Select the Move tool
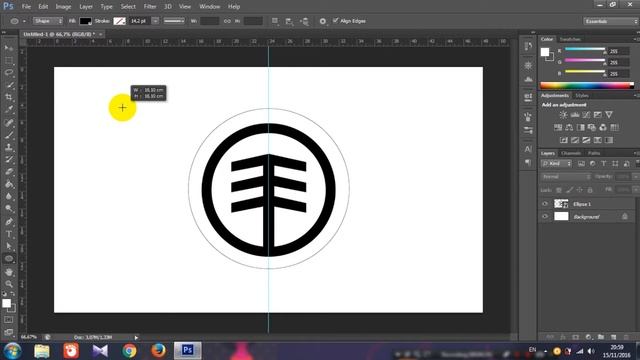The image size is (640, 360). tap(9, 48)
